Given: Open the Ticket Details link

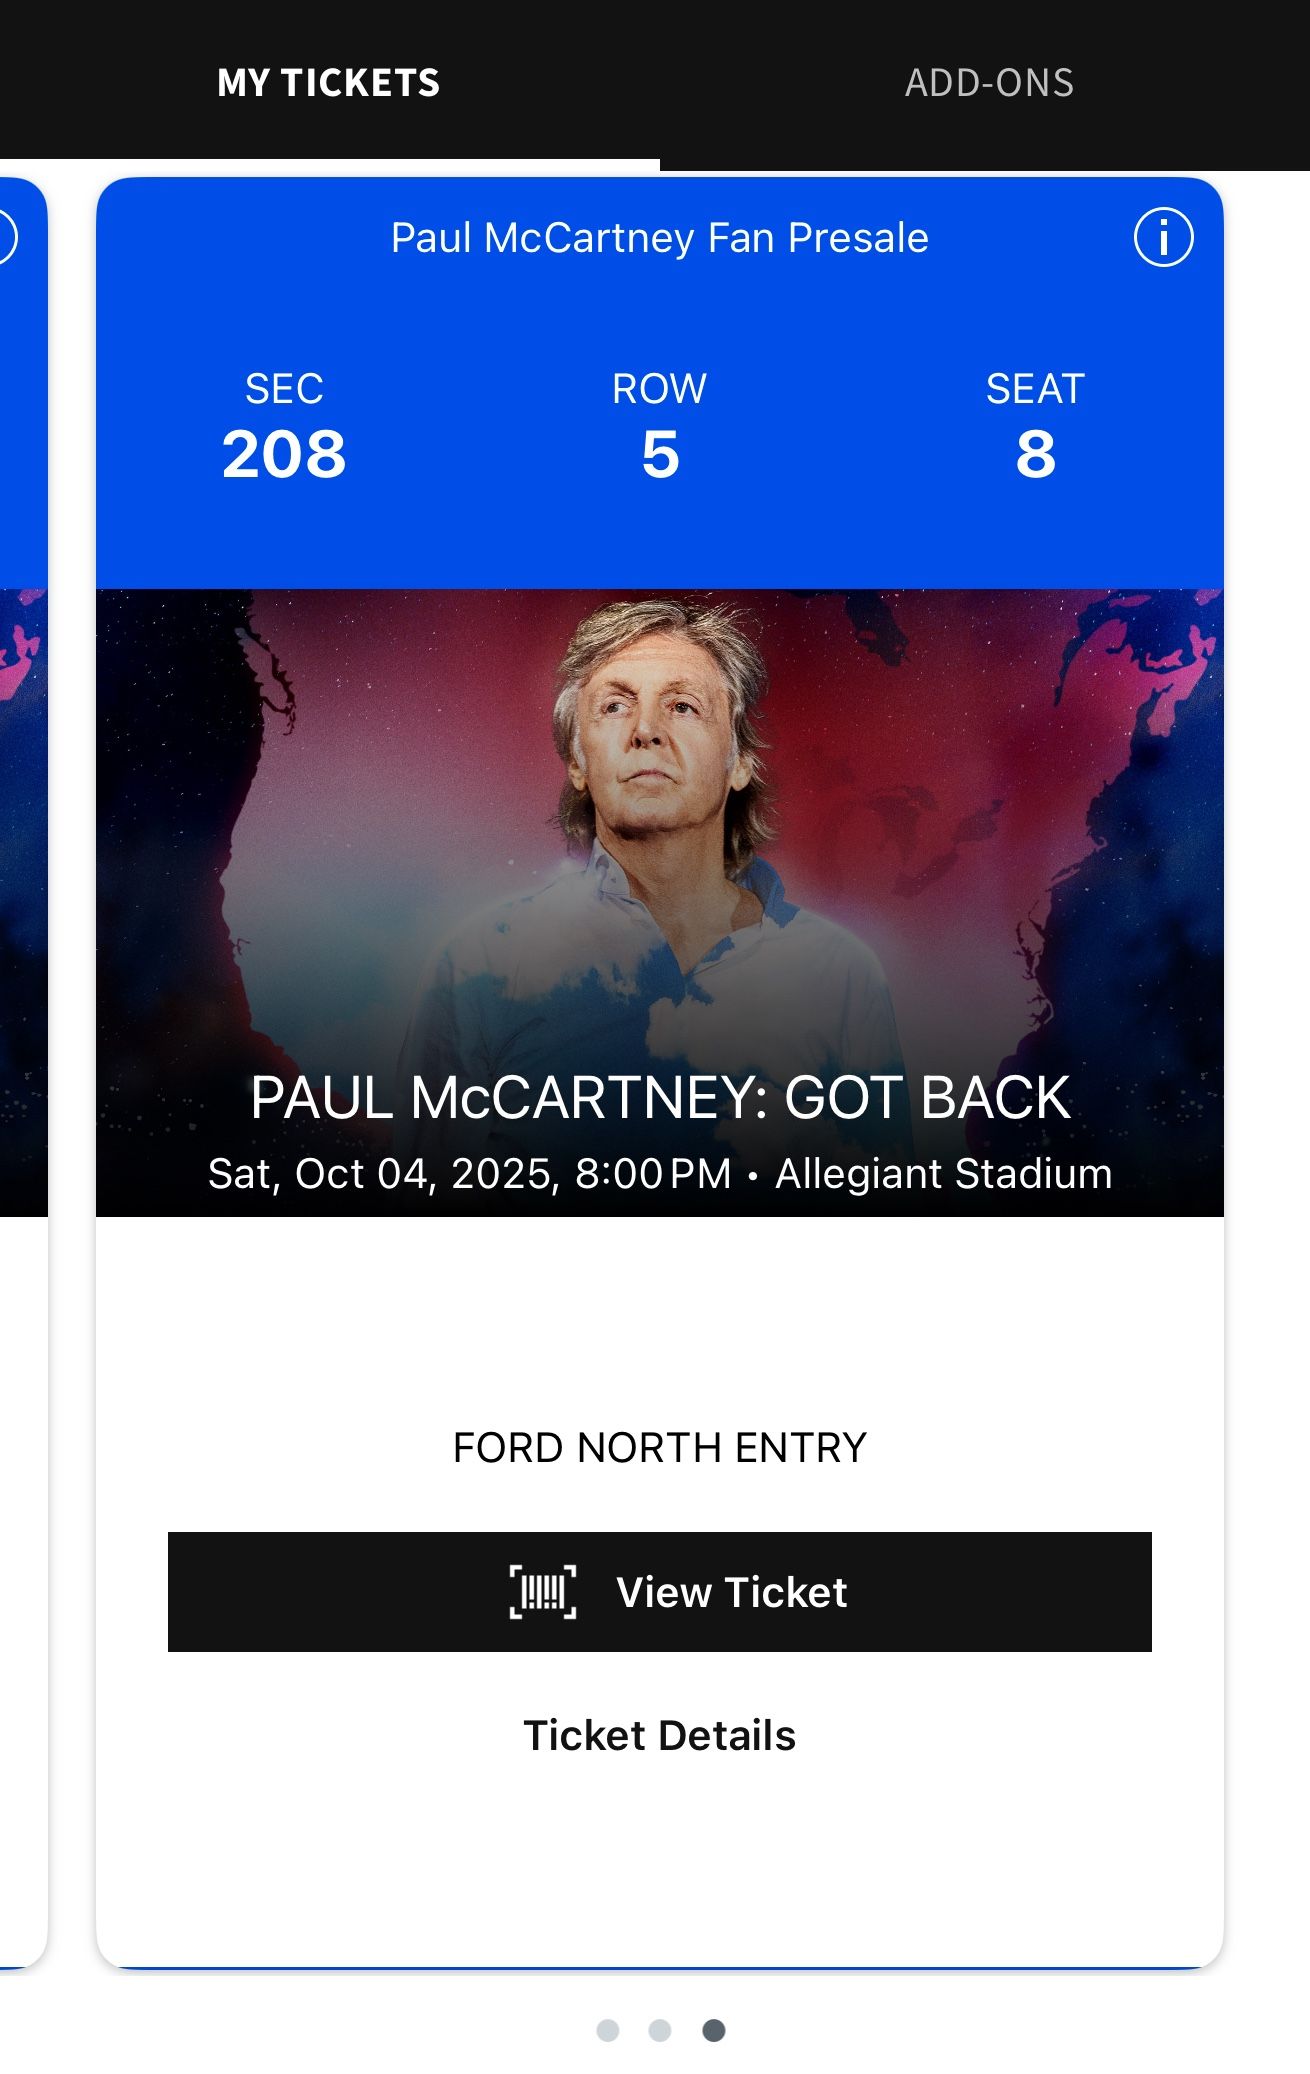Looking at the screenshot, I should pyautogui.click(x=659, y=1736).
